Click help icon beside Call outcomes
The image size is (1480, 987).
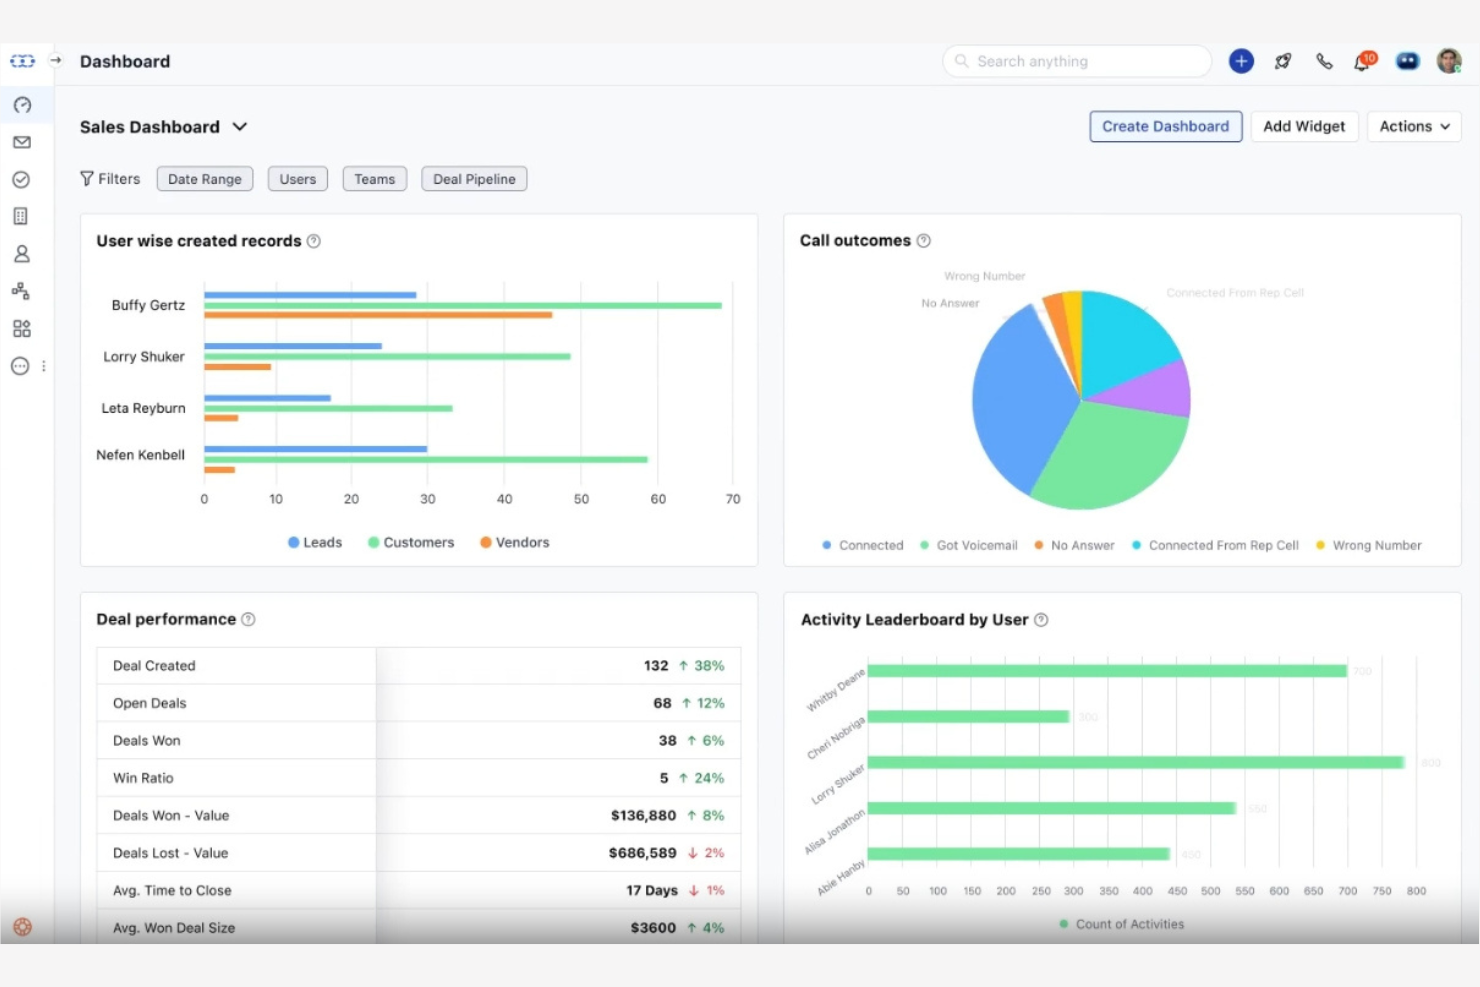pos(924,241)
